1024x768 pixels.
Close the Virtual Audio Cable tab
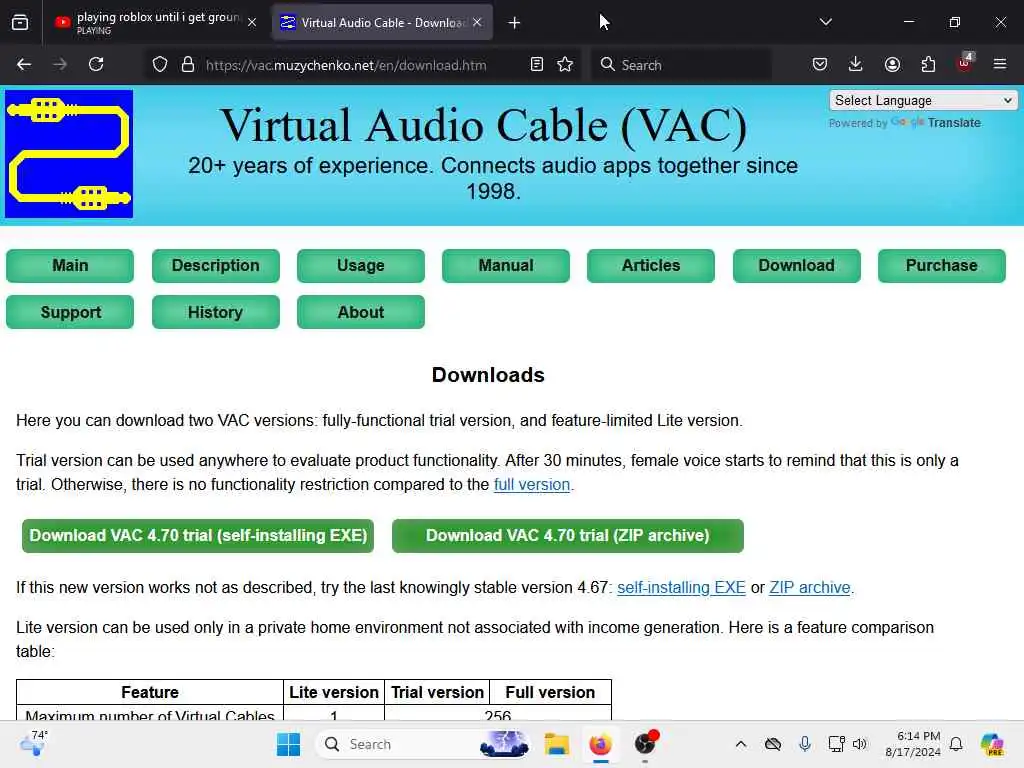tap(477, 22)
